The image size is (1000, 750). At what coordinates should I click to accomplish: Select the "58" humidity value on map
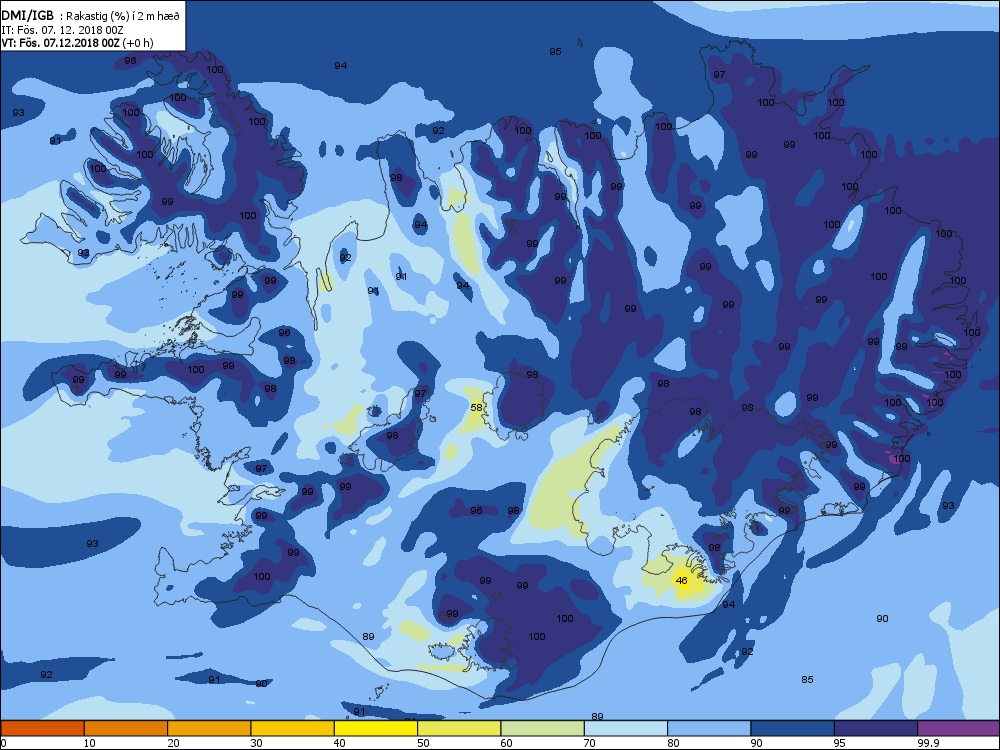coord(476,408)
